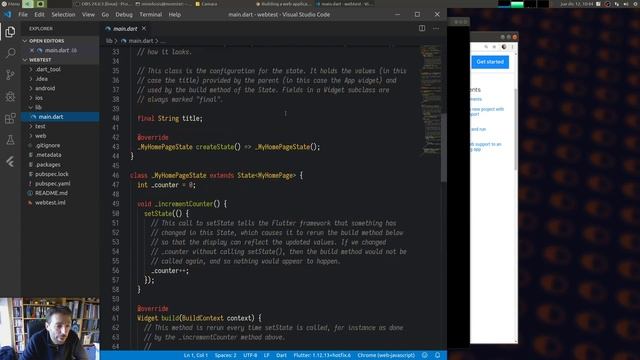Close main.dart in Open Editors list
The height and width of the screenshot is (360, 640).
pyautogui.click(x=32, y=50)
